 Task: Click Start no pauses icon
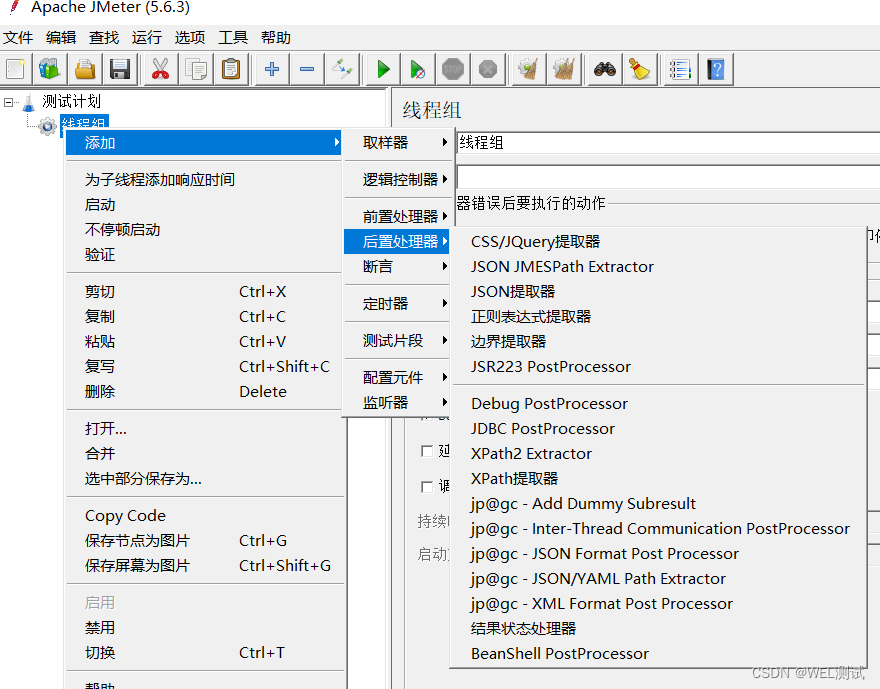point(418,69)
